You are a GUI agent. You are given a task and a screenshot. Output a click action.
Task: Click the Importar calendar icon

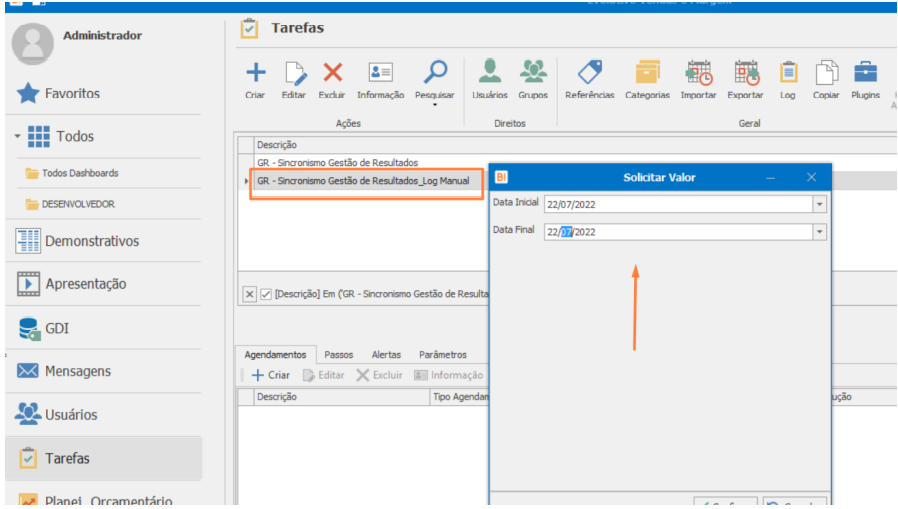[699, 73]
